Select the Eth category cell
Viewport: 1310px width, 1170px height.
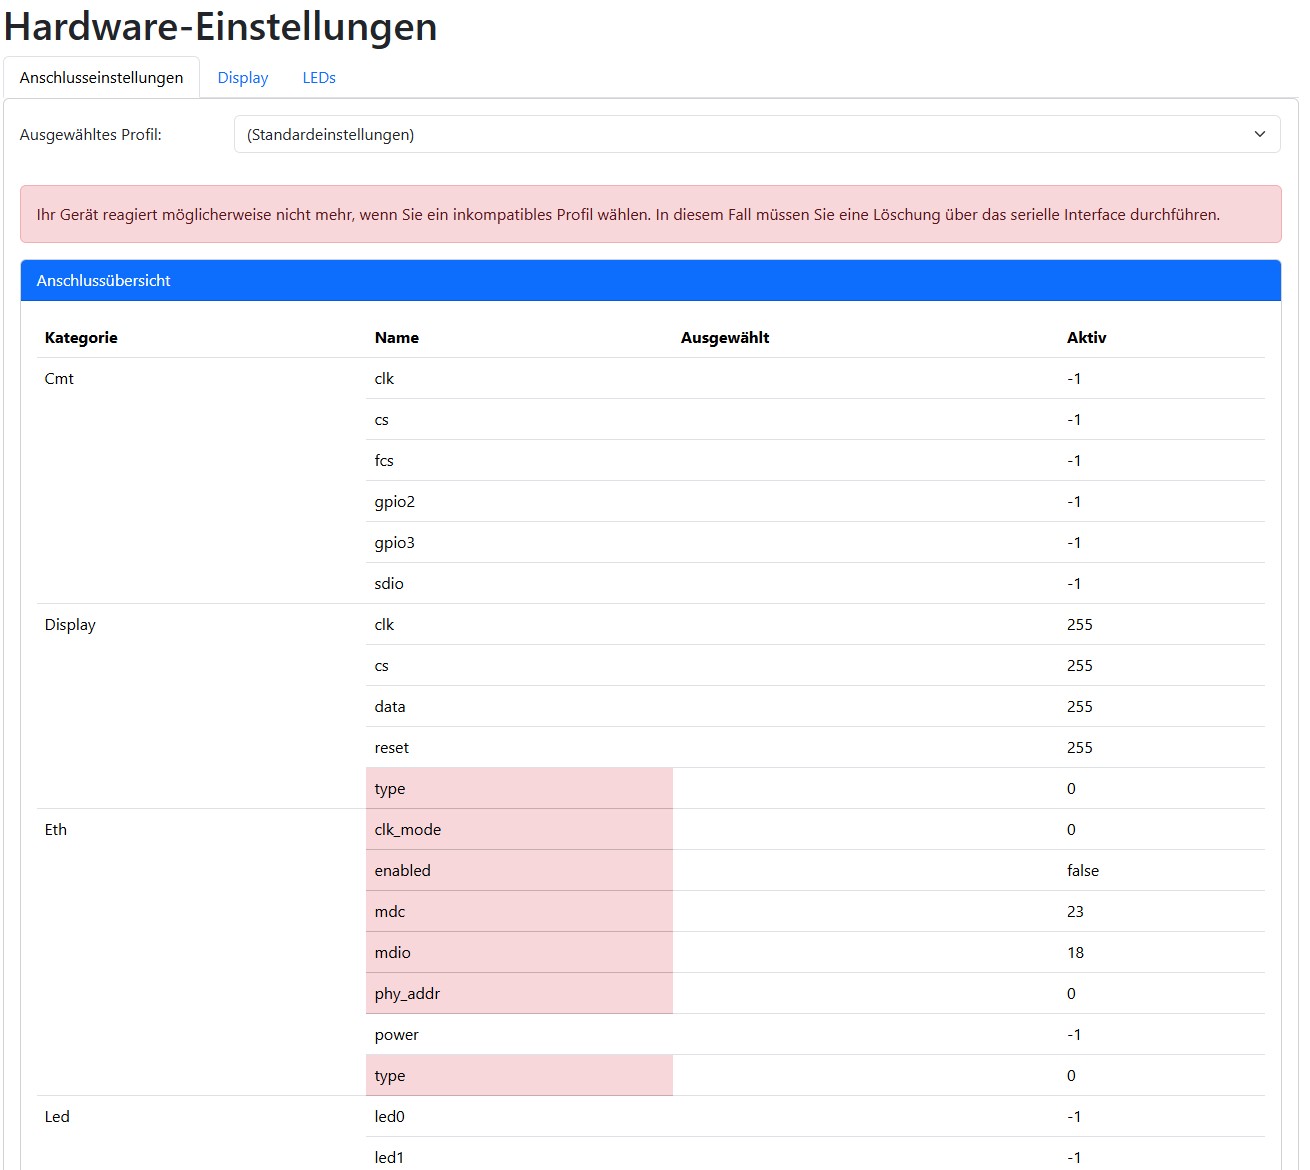pos(56,830)
